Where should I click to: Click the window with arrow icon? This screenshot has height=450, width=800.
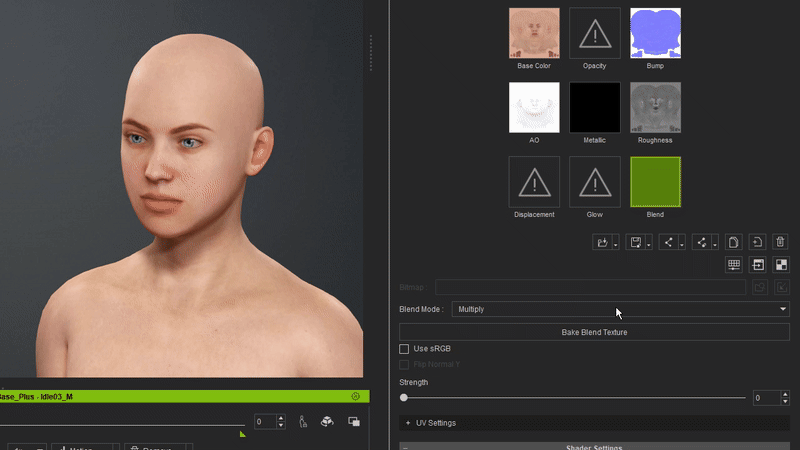[x=758, y=264]
